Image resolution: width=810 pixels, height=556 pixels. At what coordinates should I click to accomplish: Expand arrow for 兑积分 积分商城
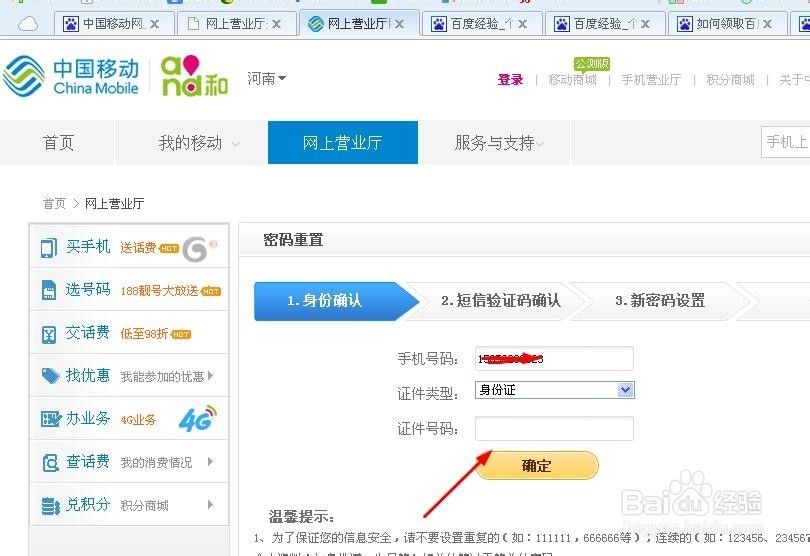click(x=210, y=504)
